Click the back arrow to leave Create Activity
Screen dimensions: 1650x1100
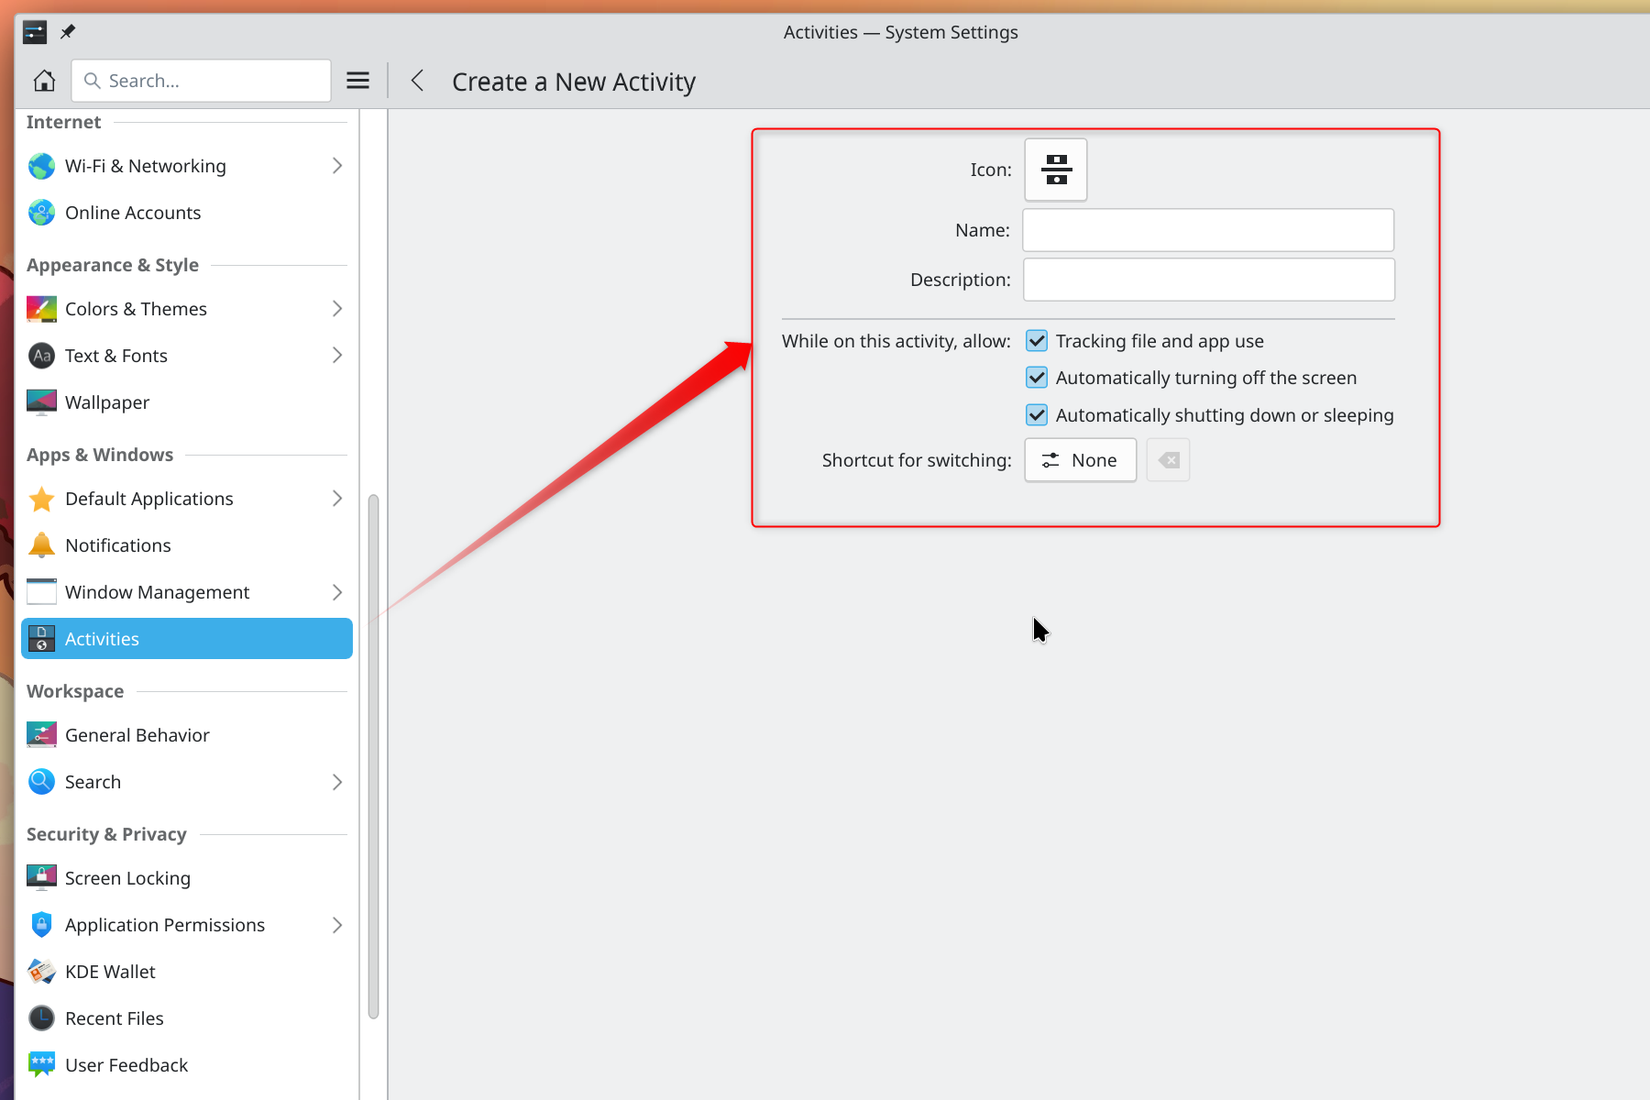(417, 80)
